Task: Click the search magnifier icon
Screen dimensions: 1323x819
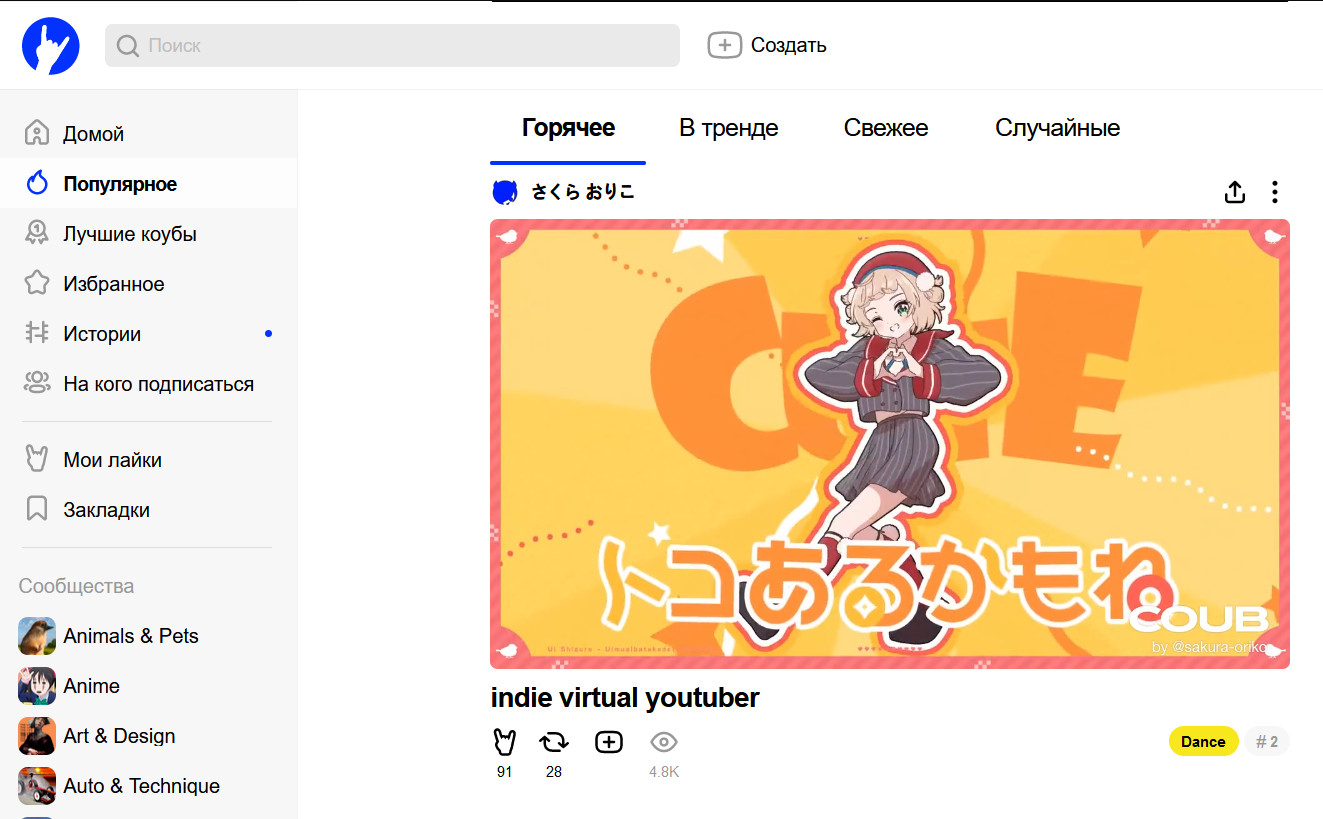Action: [128, 46]
